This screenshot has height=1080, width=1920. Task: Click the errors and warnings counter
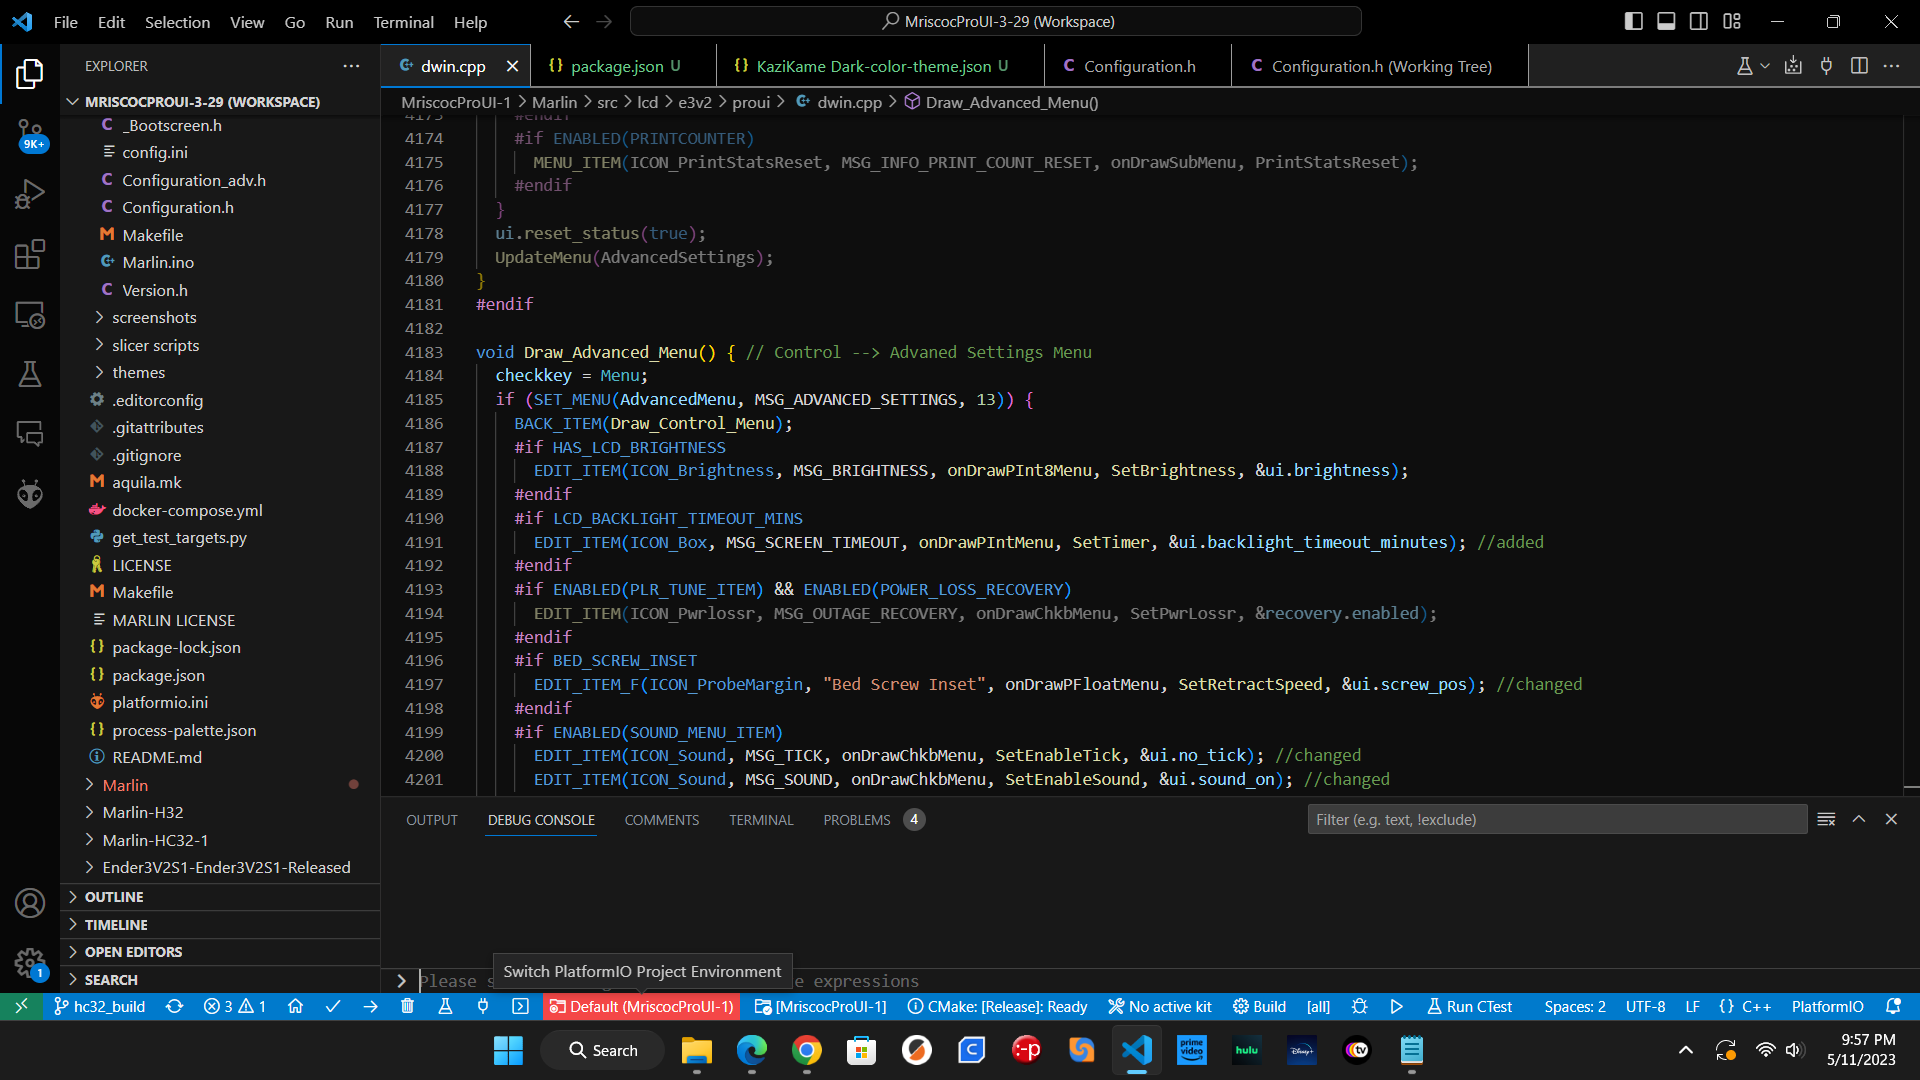tap(235, 1006)
